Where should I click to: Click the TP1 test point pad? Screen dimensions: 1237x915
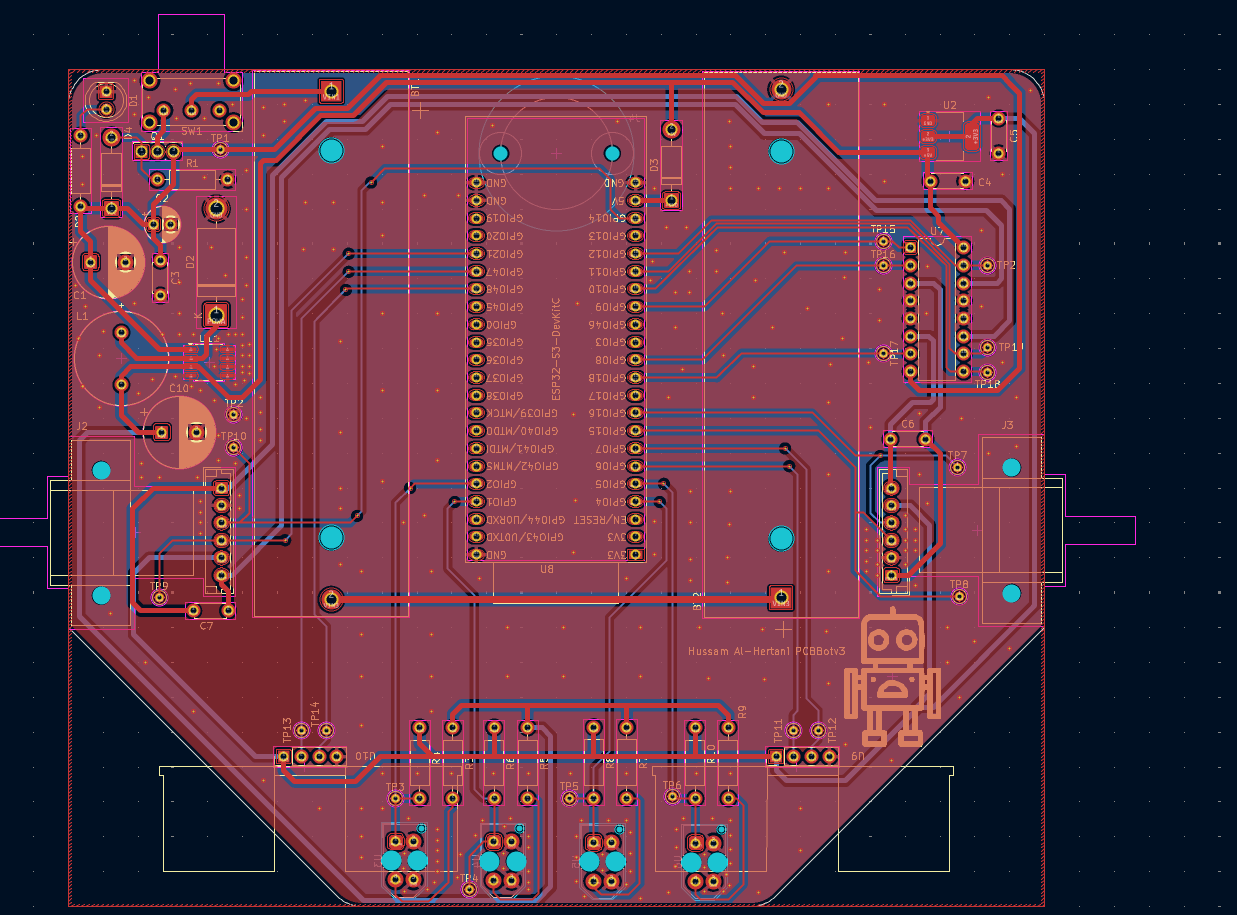pos(221,150)
